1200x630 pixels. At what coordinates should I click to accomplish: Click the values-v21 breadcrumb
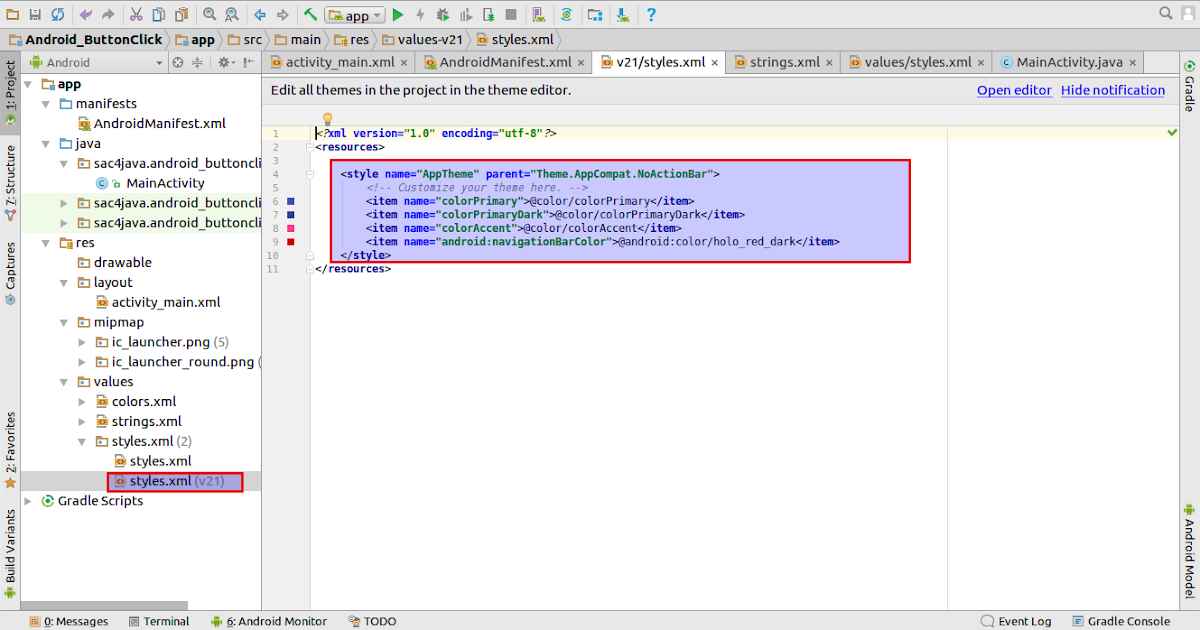point(422,40)
